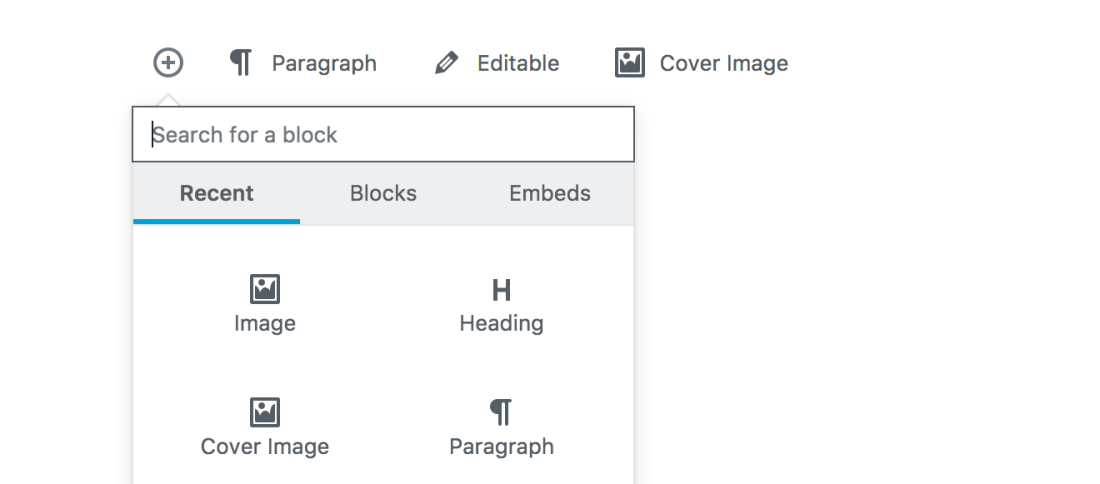The image size is (1100, 484).
Task: Insert block via the Image text label
Action: tap(265, 324)
